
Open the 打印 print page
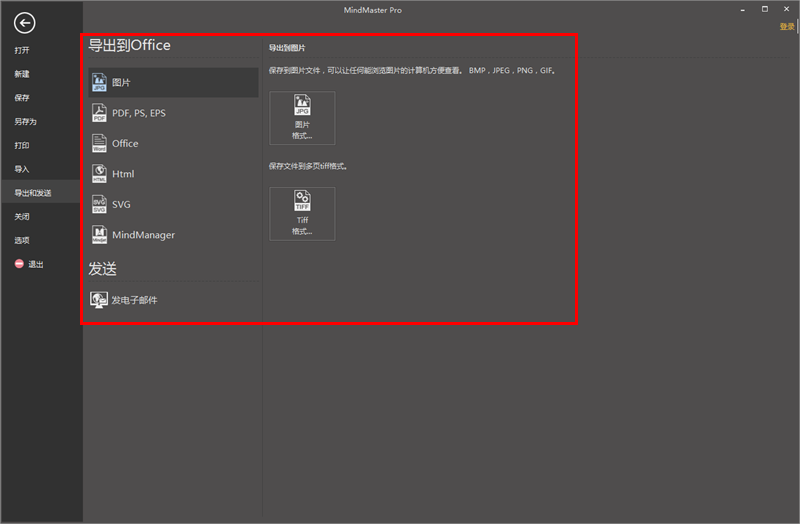coord(22,146)
